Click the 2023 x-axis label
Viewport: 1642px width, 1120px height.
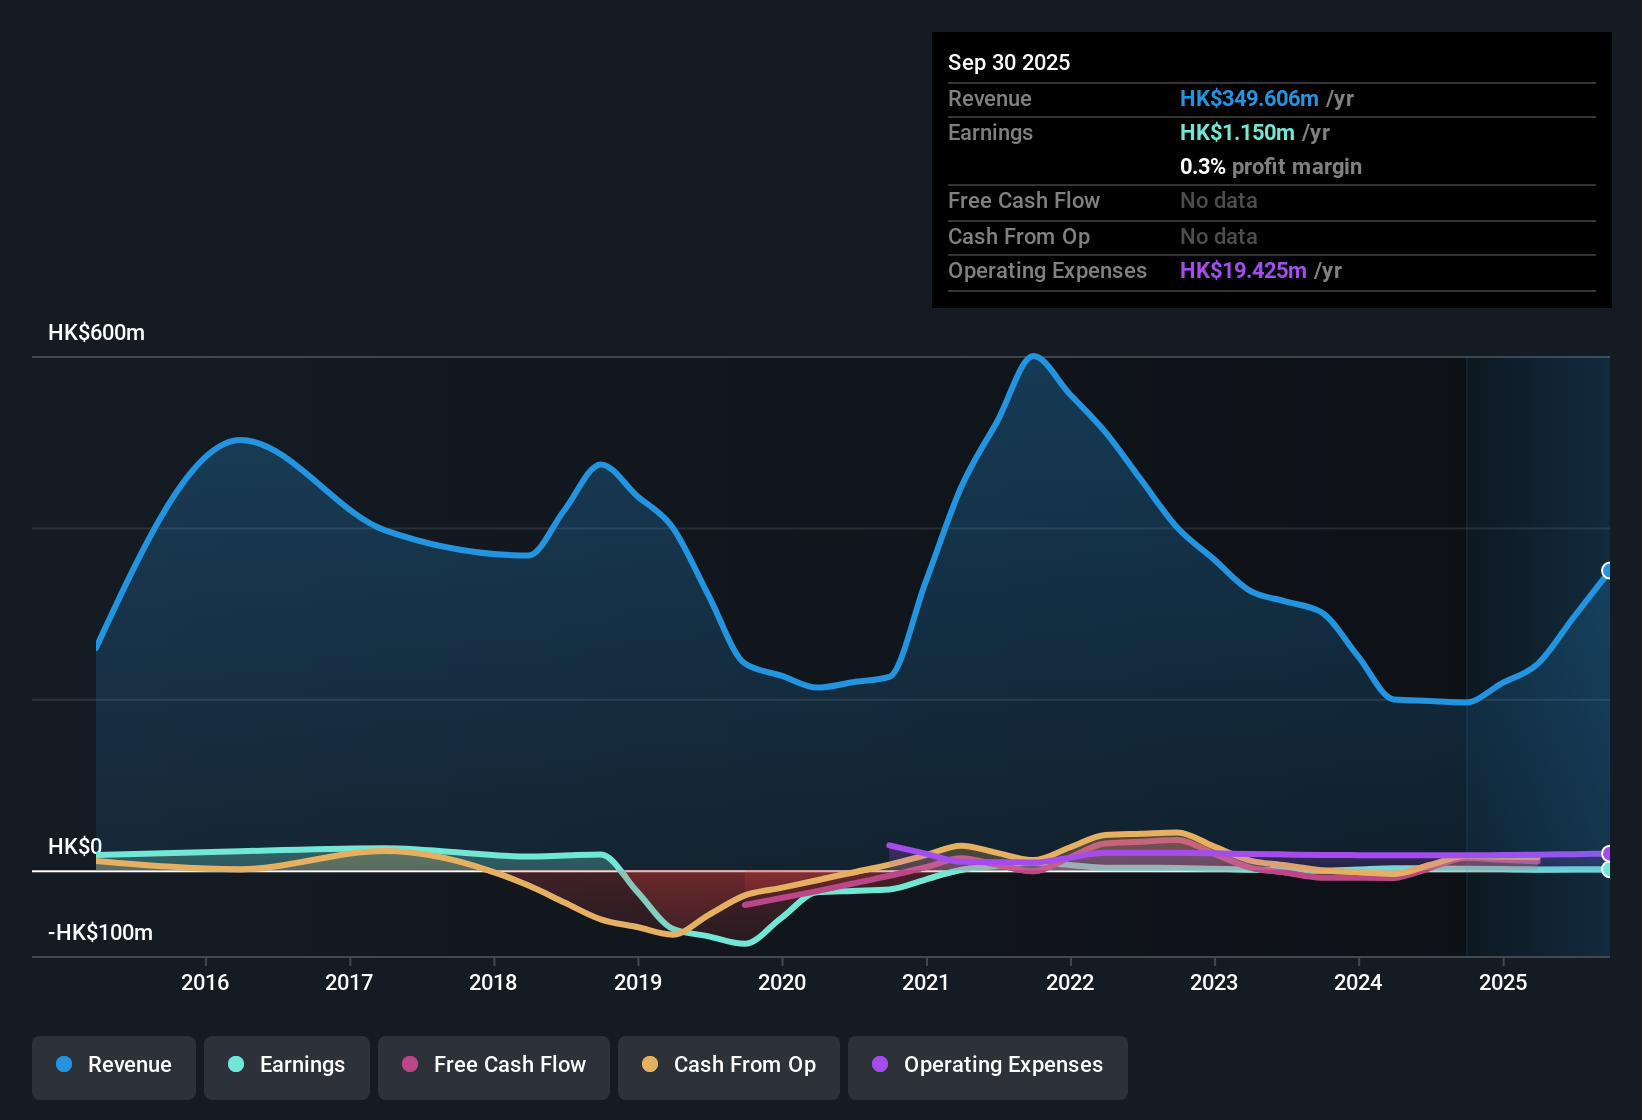coord(1214,982)
